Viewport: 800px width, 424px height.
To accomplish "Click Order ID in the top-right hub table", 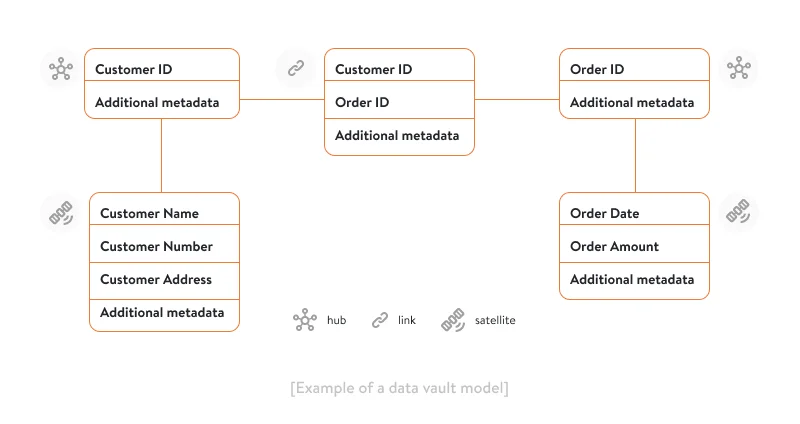I will click(x=597, y=69).
